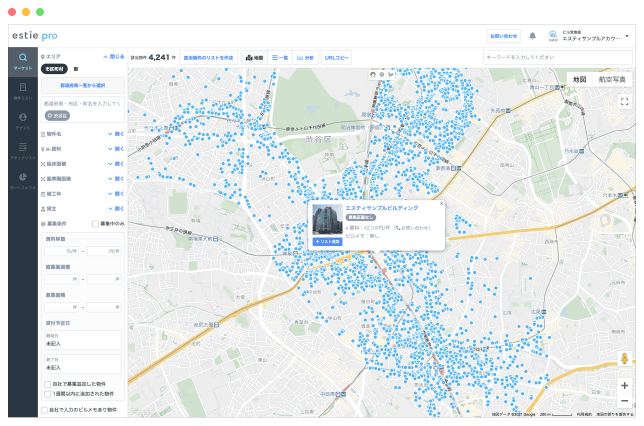The height and width of the screenshot is (426, 644).
Task: Click the お問い合わせ button in header
Action: pyautogui.click(x=503, y=35)
